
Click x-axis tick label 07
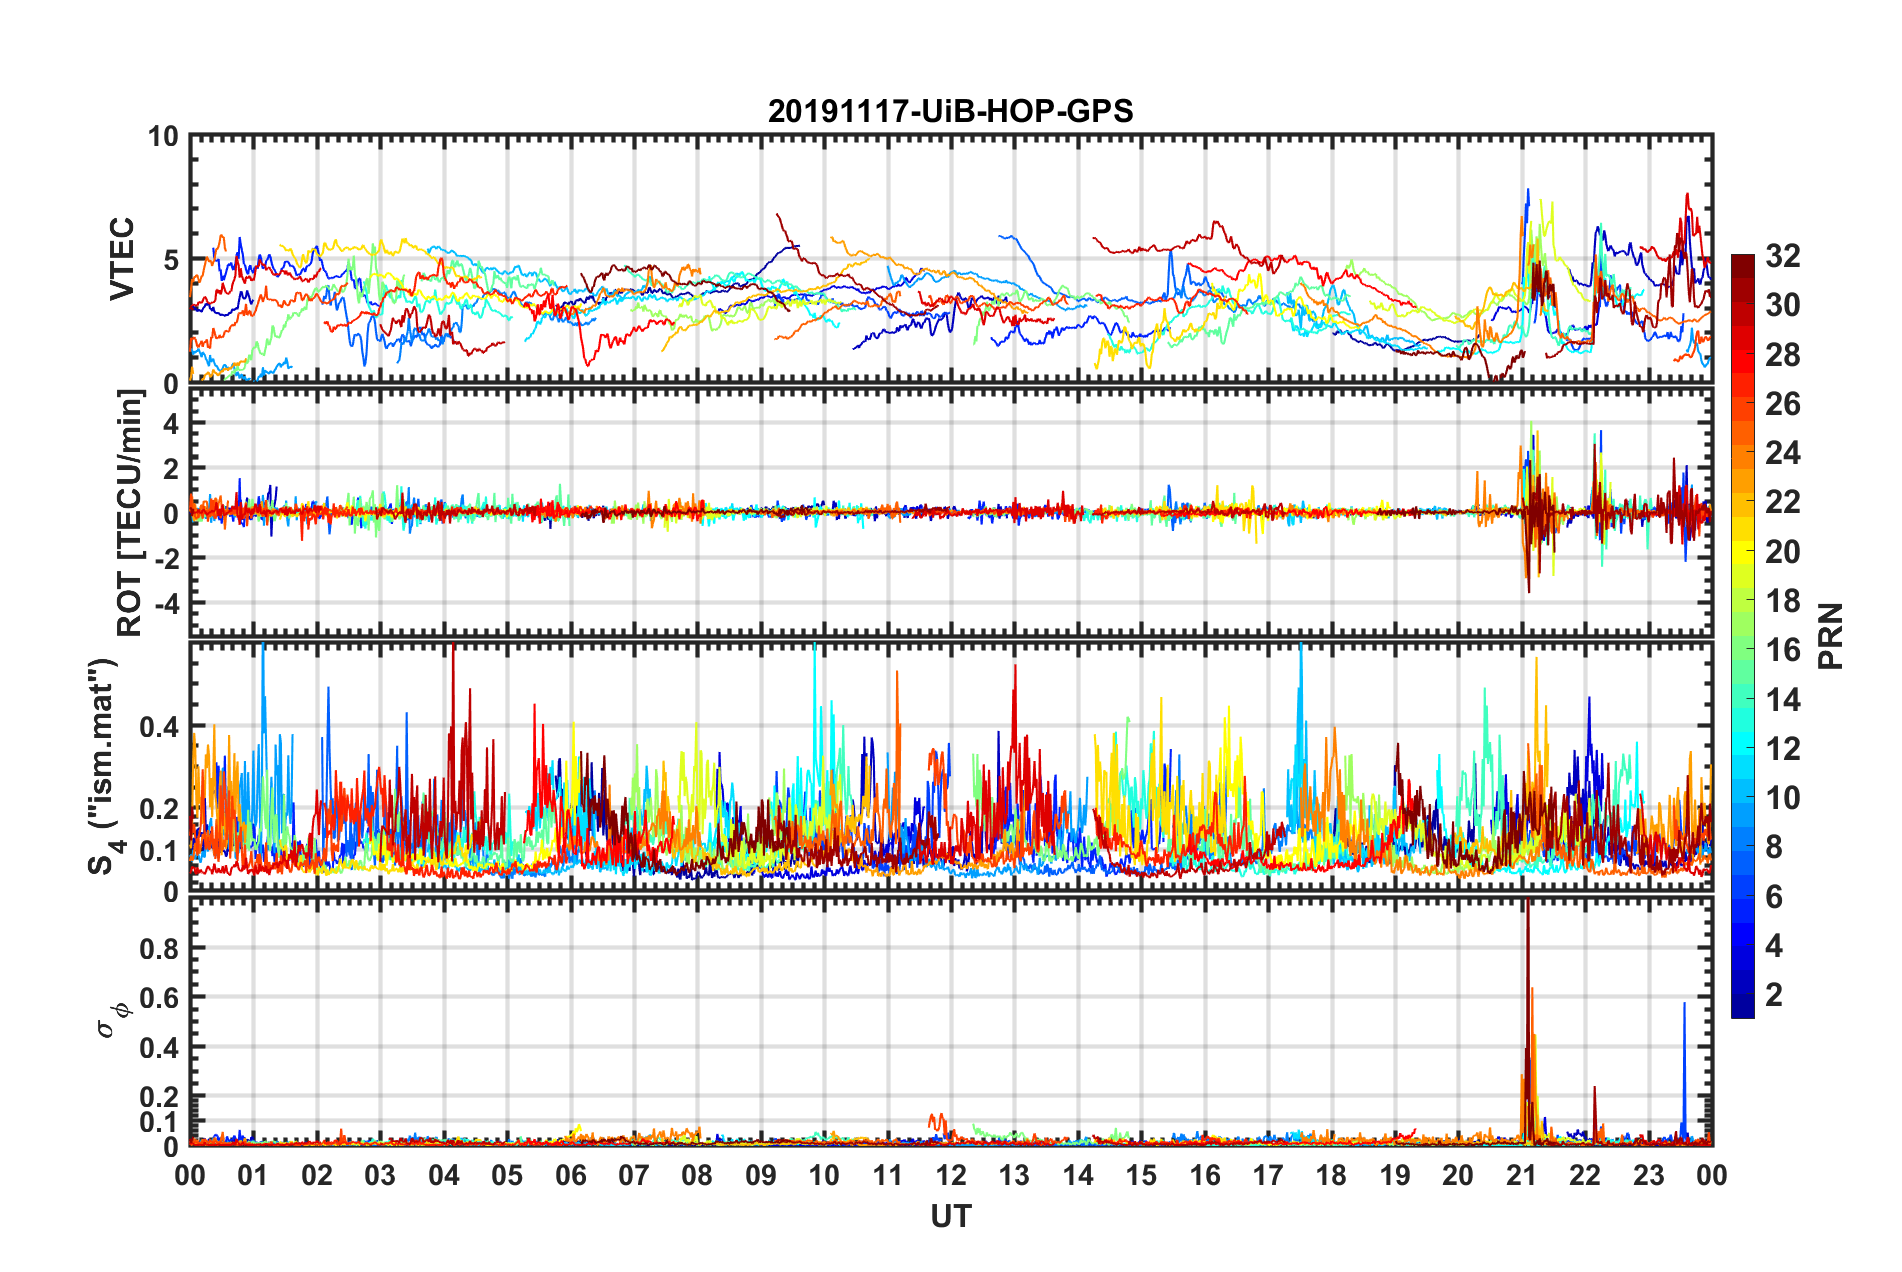634,1175
